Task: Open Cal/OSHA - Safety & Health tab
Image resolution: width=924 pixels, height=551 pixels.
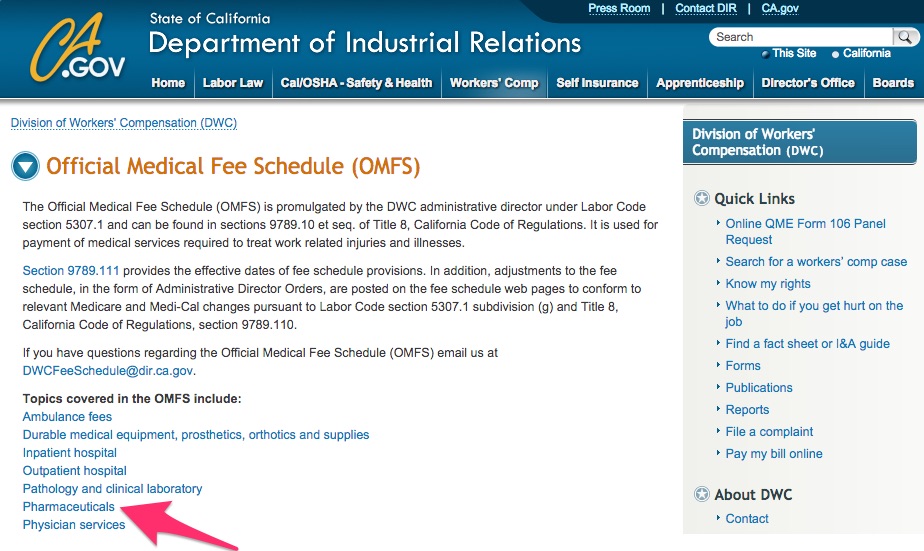Action: coord(357,83)
